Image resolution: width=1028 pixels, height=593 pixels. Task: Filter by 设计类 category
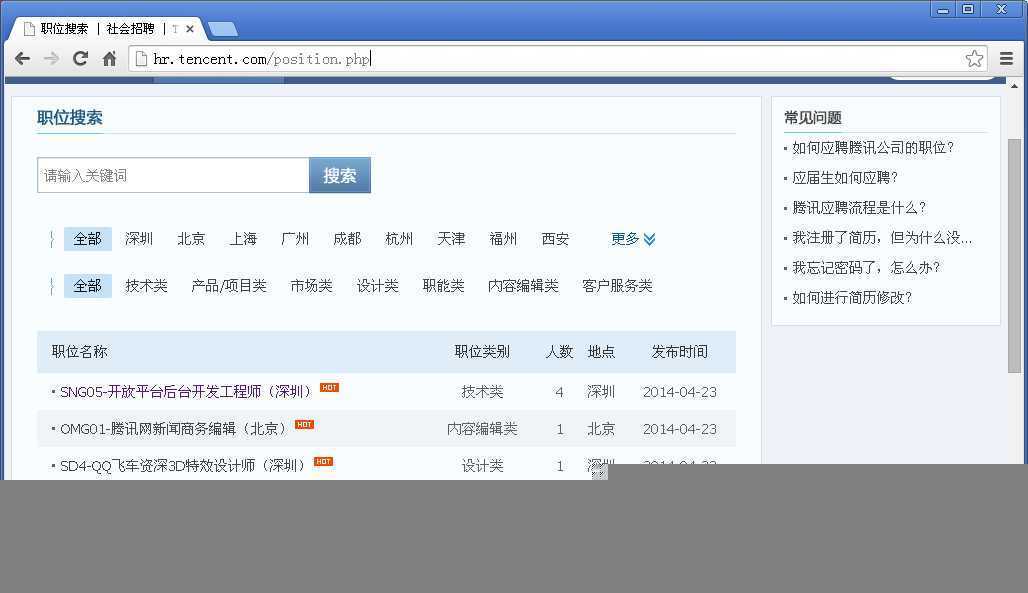click(378, 286)
